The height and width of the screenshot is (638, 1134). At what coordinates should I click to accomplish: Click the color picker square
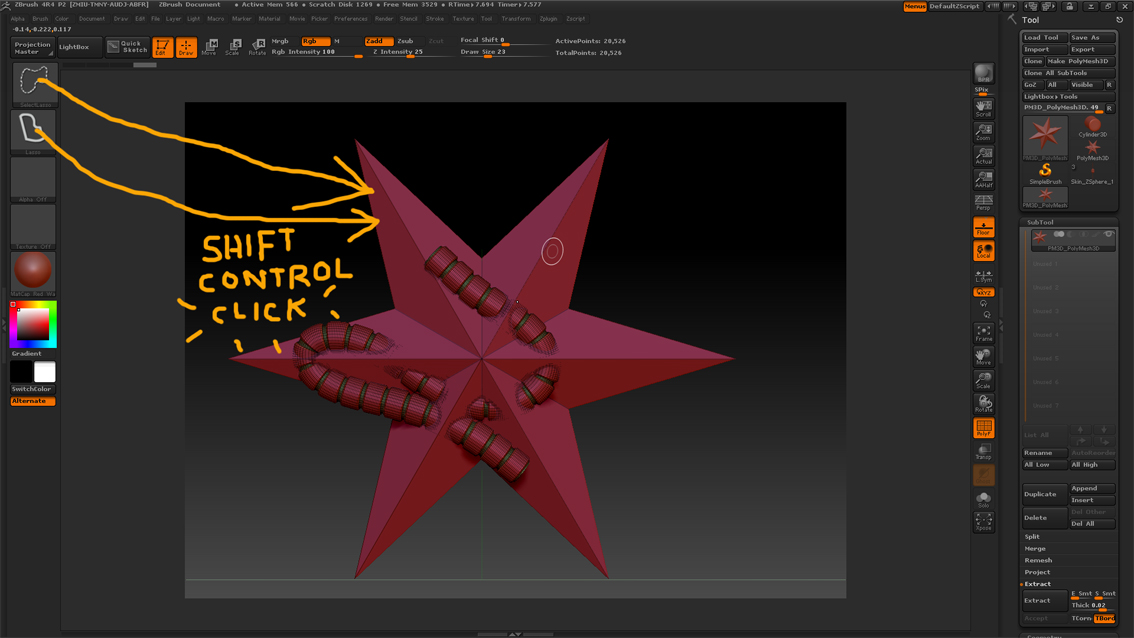(33, 324)
